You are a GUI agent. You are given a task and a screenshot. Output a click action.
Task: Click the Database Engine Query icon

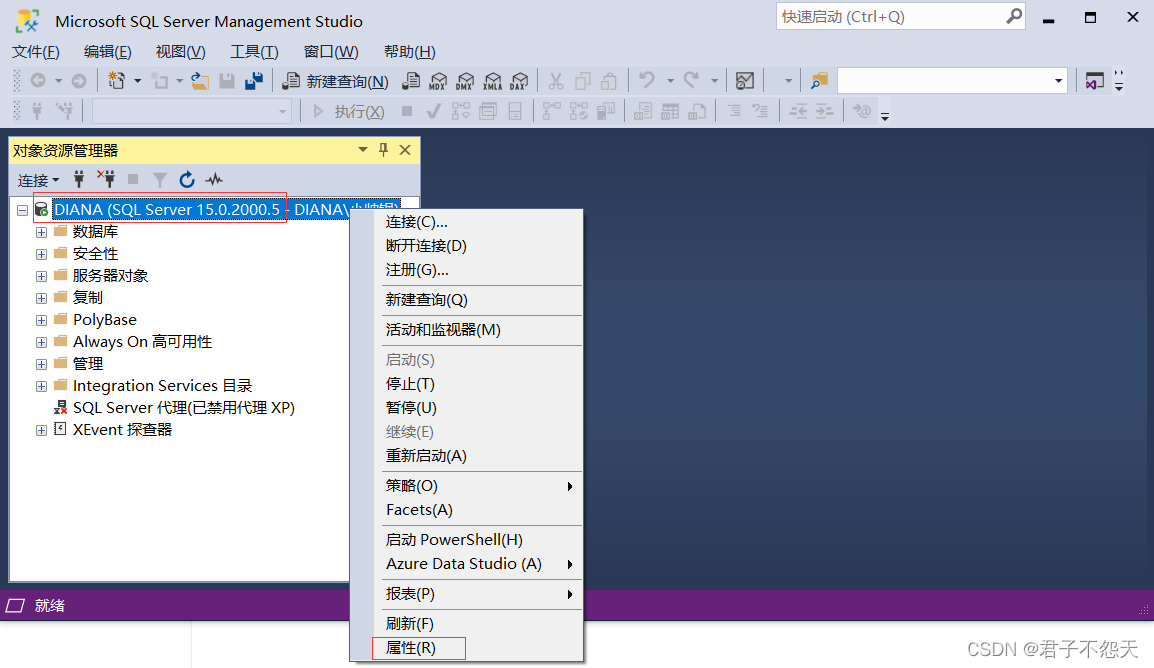(x=411, y=81)
